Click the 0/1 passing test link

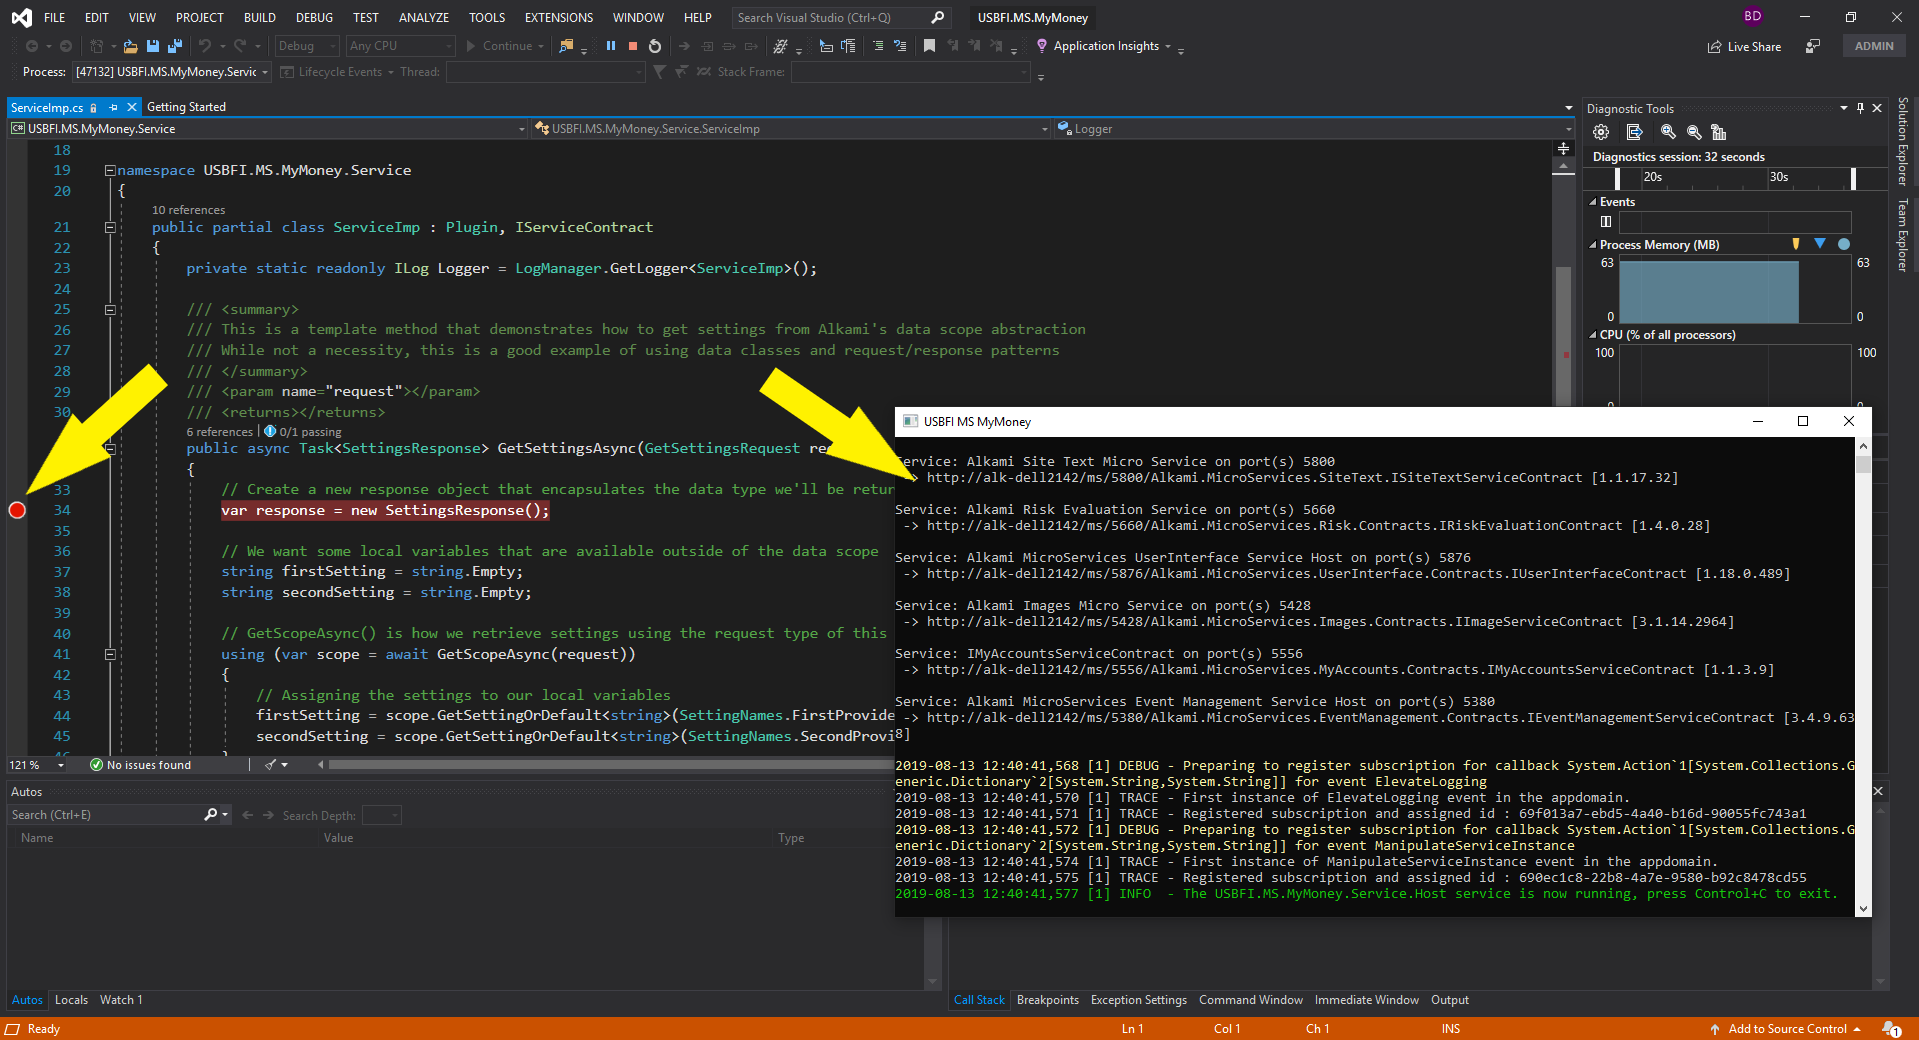[x=303, y=432]
